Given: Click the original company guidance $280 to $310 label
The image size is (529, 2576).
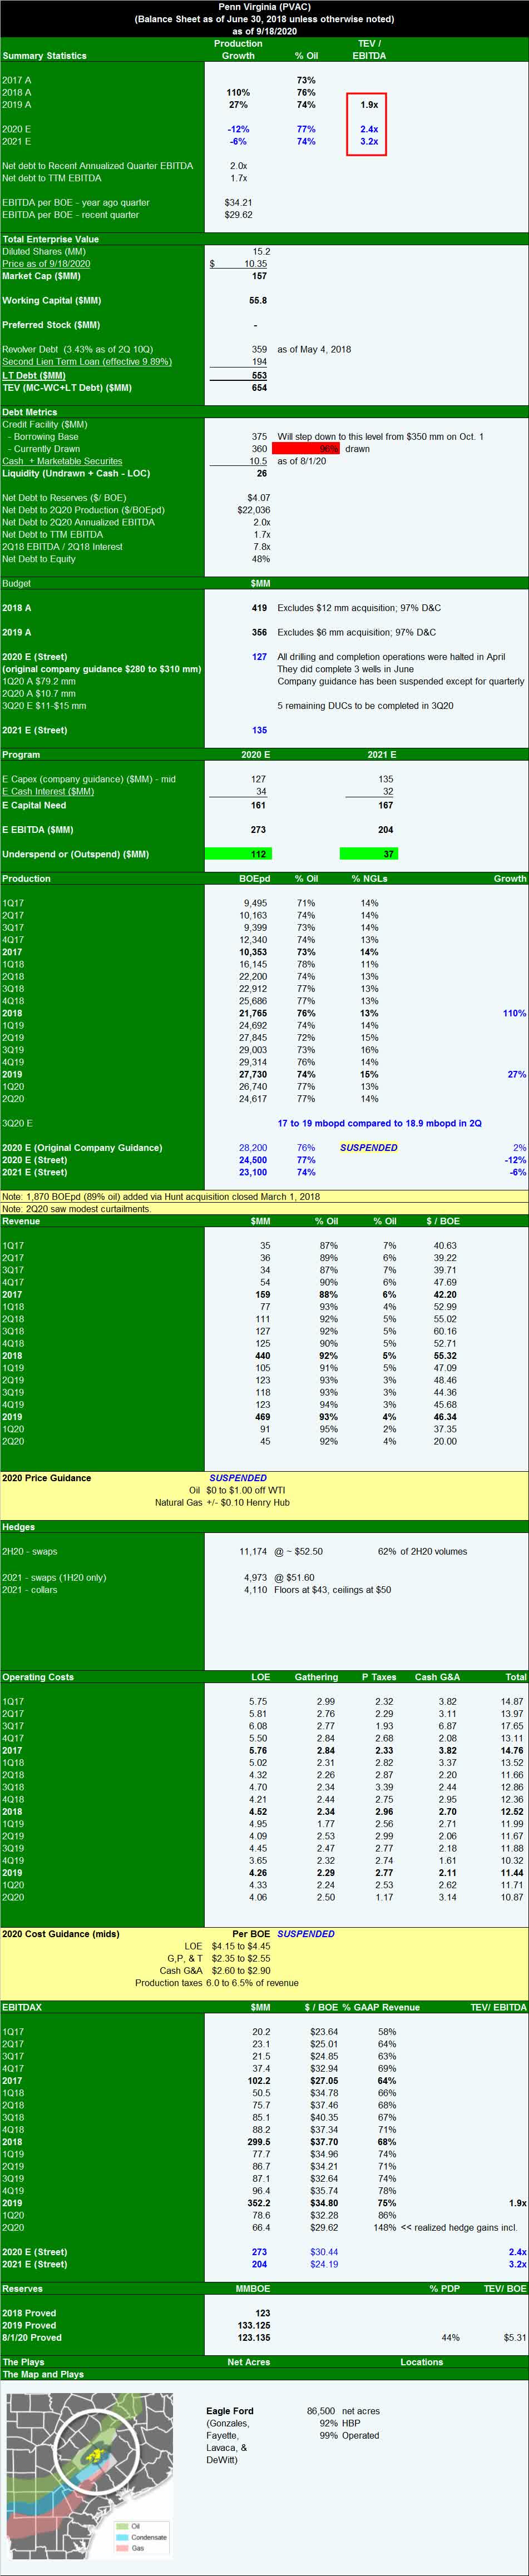Looking at the screenshot, I should point(101,669).
